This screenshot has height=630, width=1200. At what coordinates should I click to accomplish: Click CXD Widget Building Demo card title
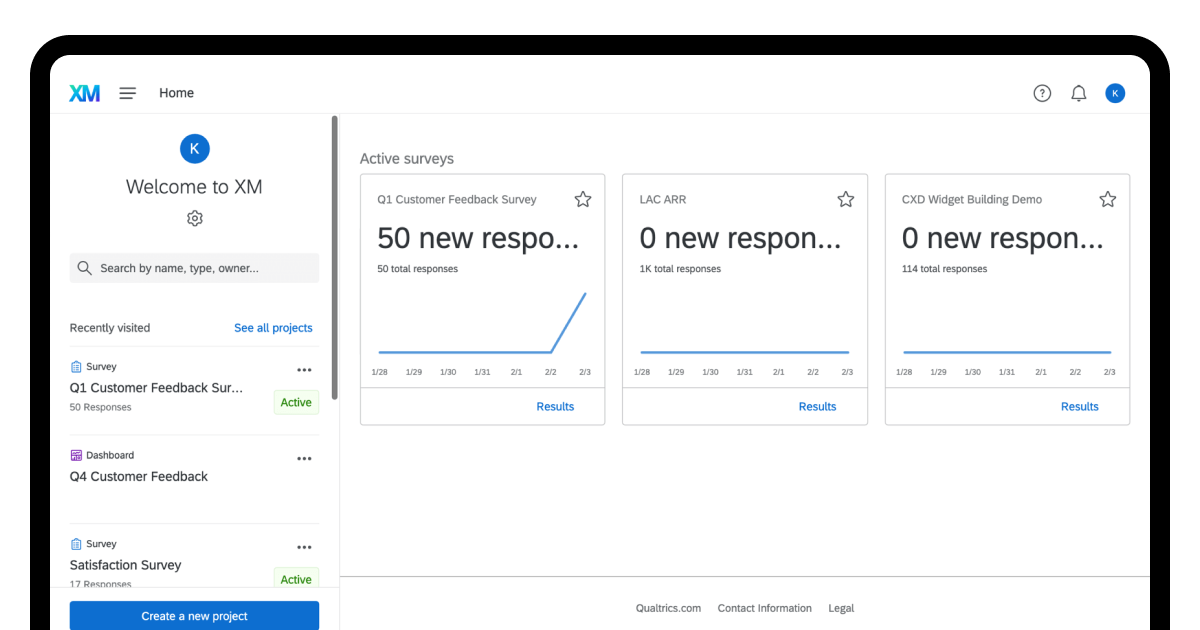[x=972, y=200]
